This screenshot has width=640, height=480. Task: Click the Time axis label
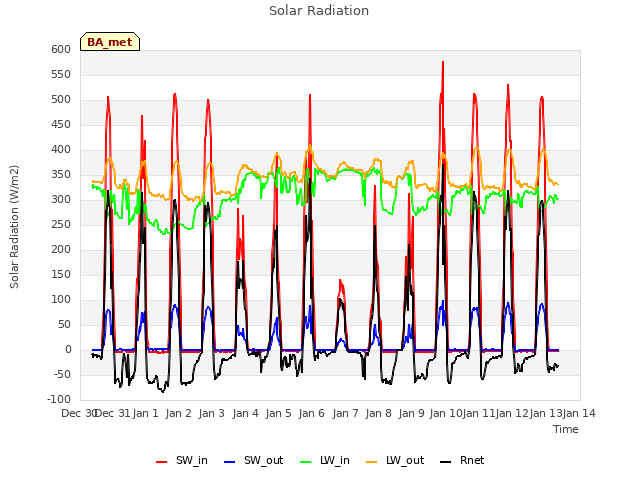click(x=566, y=429)
